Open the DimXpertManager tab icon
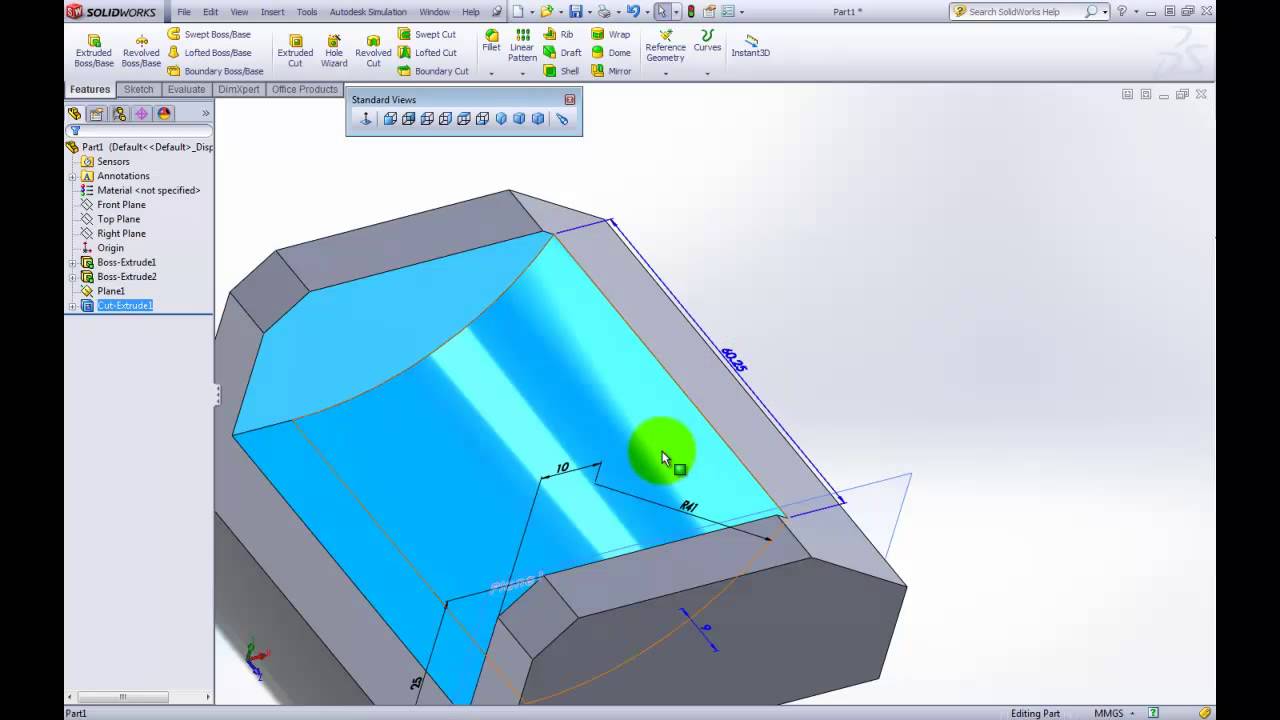Image resolution: width=1280 pixels, height=720 pixels. coord(141,114)
